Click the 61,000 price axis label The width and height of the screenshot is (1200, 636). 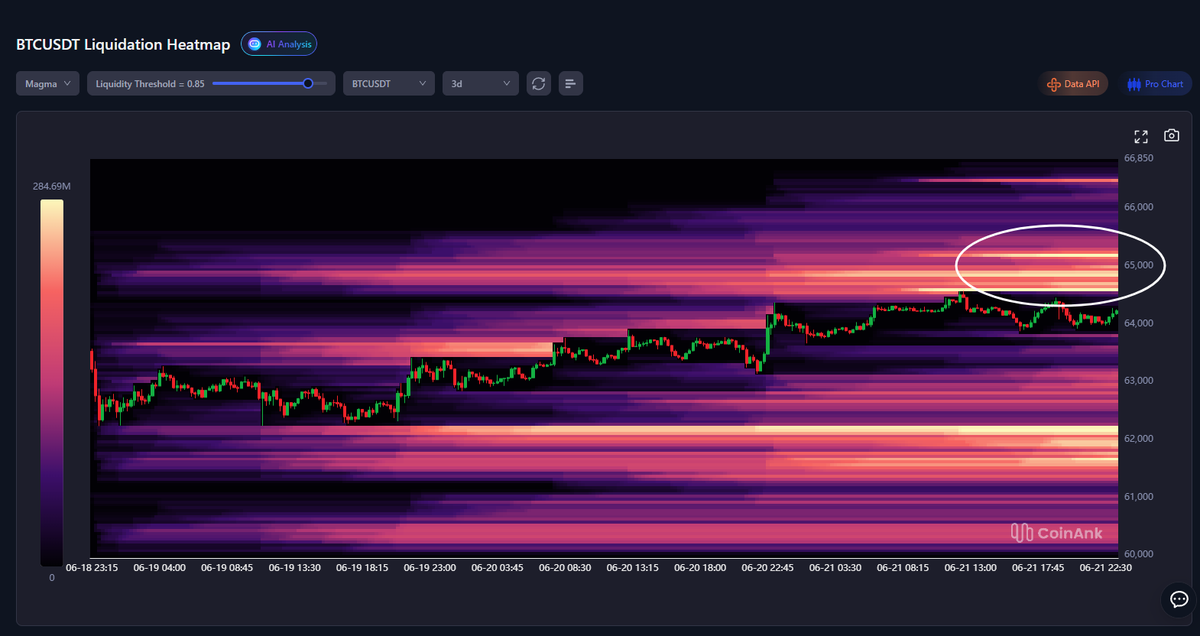[x=1140, y=496]
